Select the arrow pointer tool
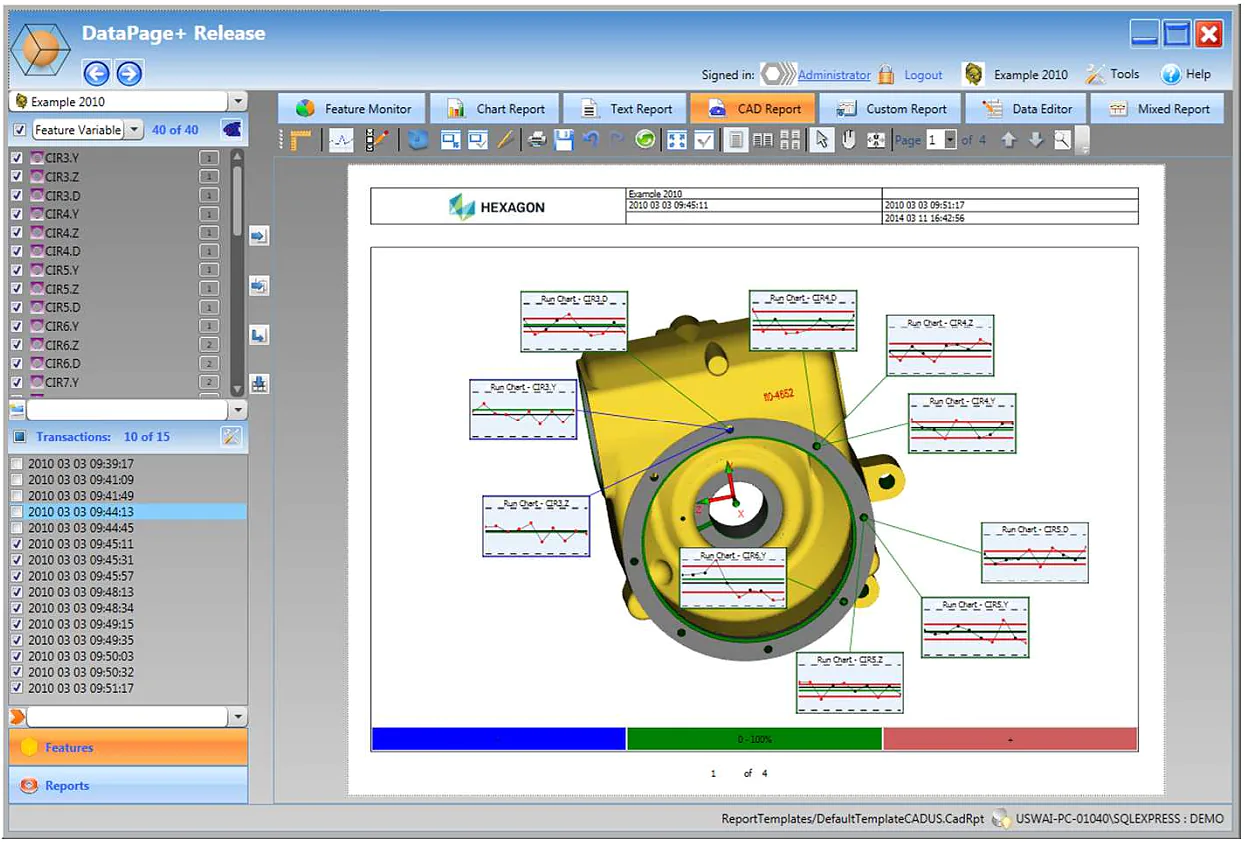 [822, 141]
